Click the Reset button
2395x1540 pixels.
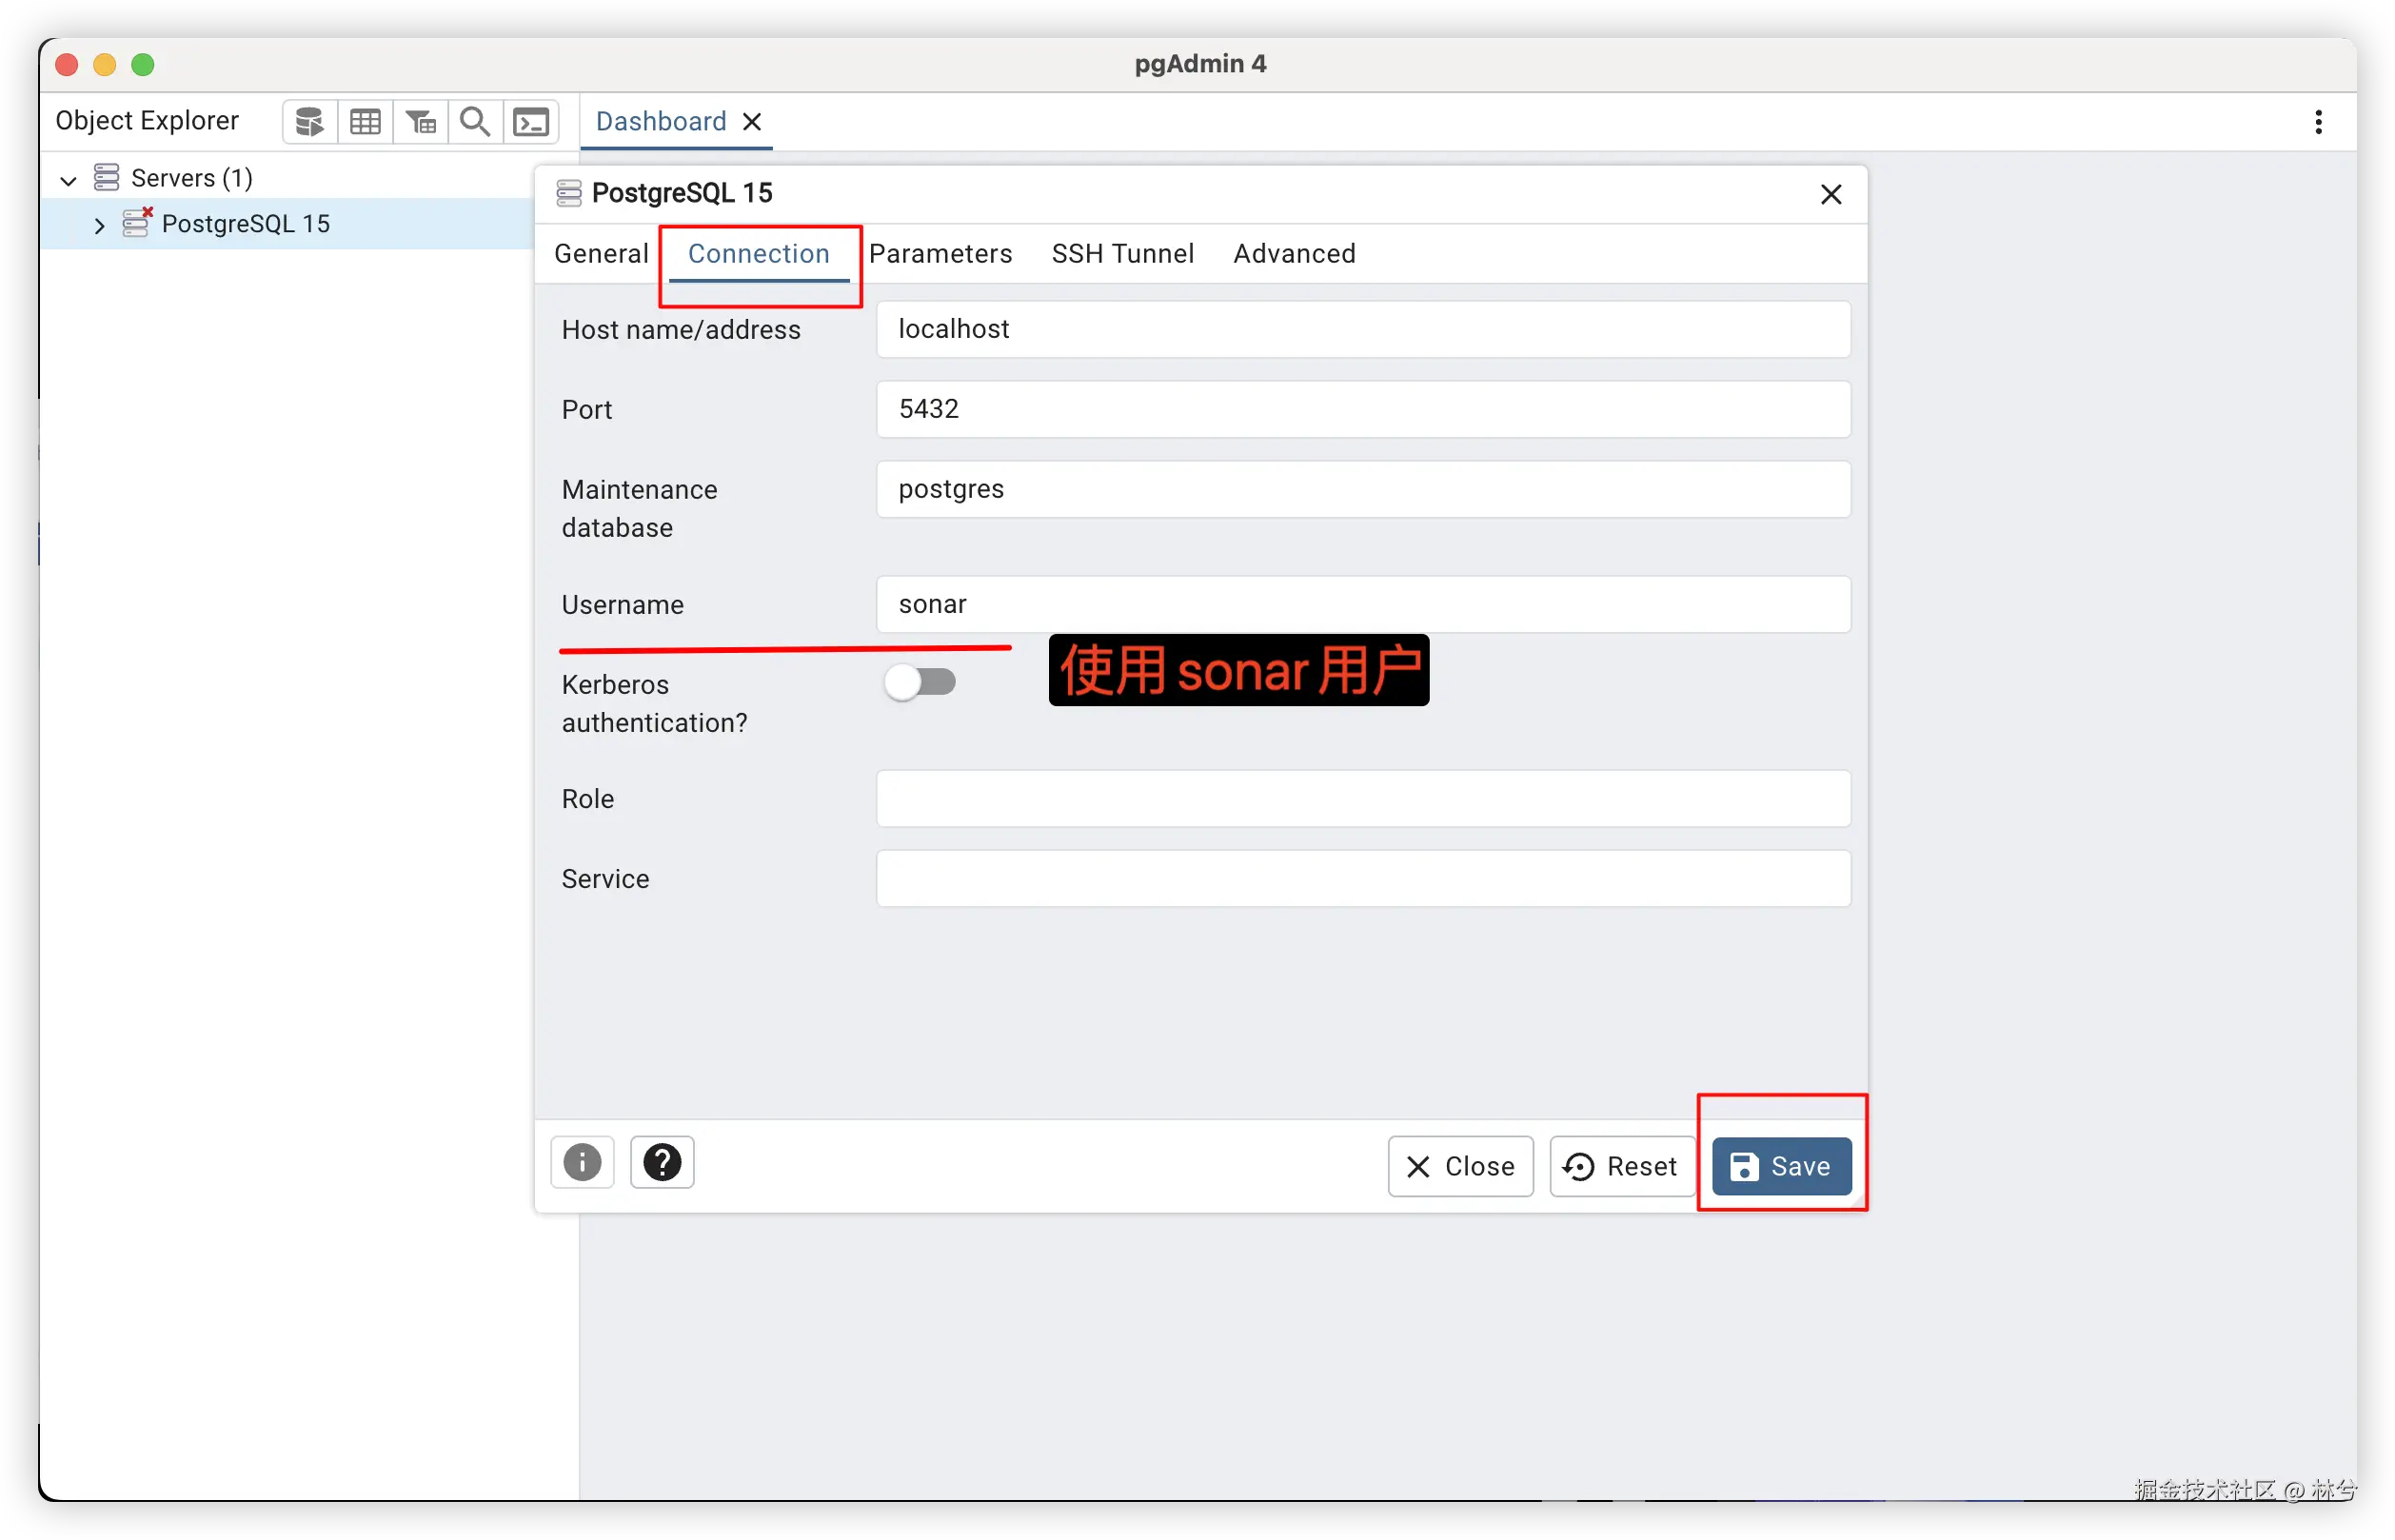pos(1622,1166)
